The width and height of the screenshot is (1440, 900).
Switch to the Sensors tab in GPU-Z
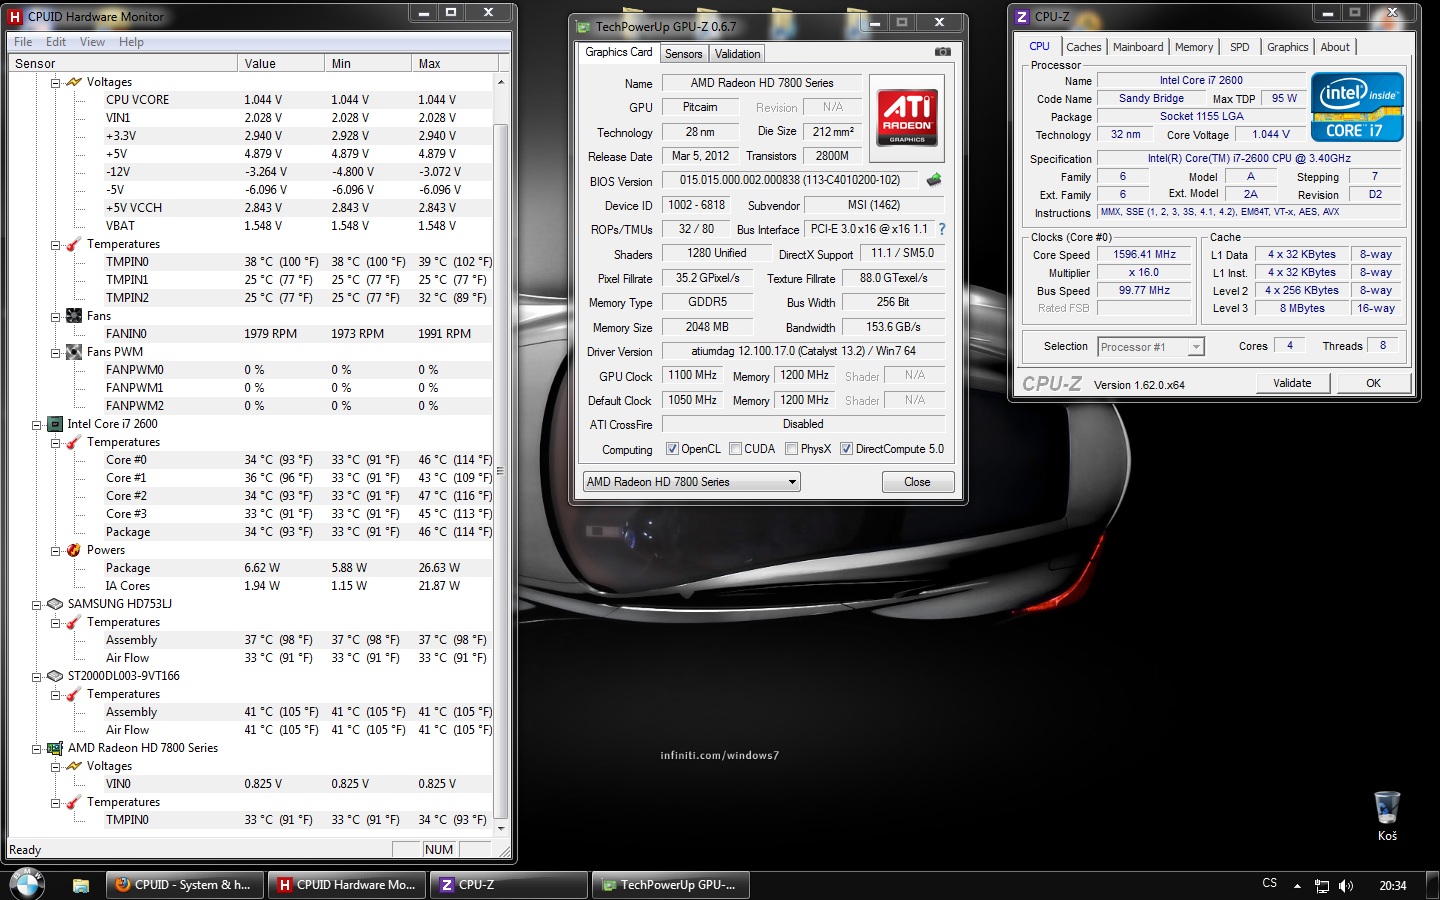tap(683, 54)
